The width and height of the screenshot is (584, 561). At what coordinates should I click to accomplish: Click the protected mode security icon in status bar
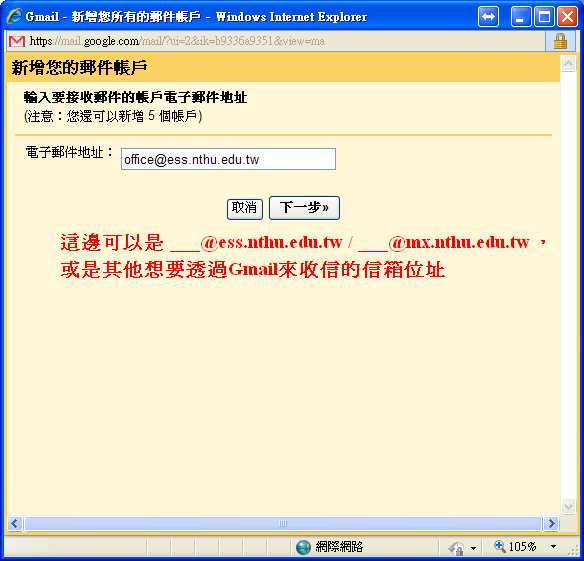coord(456,548)
